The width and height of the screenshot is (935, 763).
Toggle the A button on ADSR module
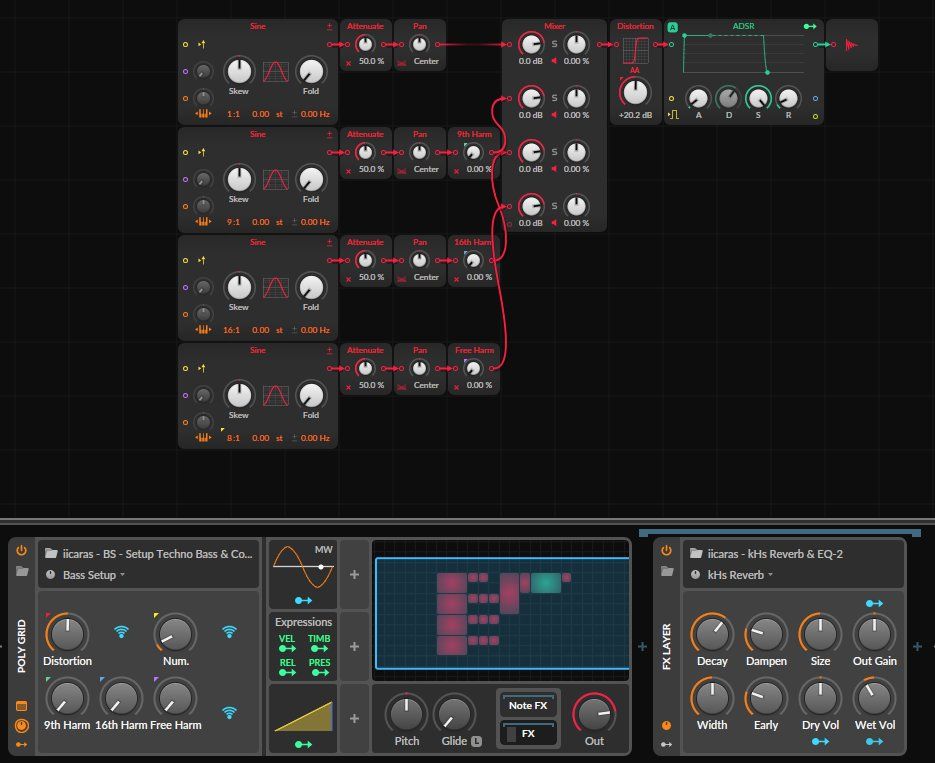click(x=673, y=27)
